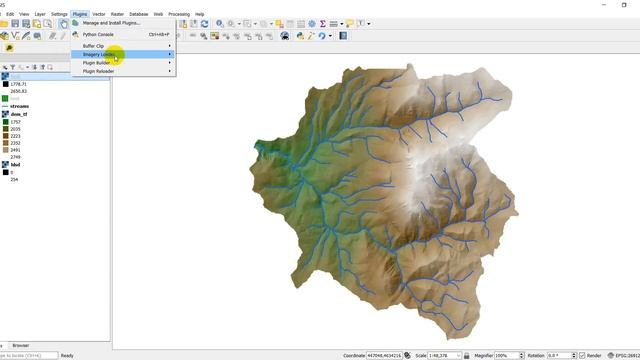640x360 pixels.
Task: Select the Pan Map hand tool
Action: 63,24
